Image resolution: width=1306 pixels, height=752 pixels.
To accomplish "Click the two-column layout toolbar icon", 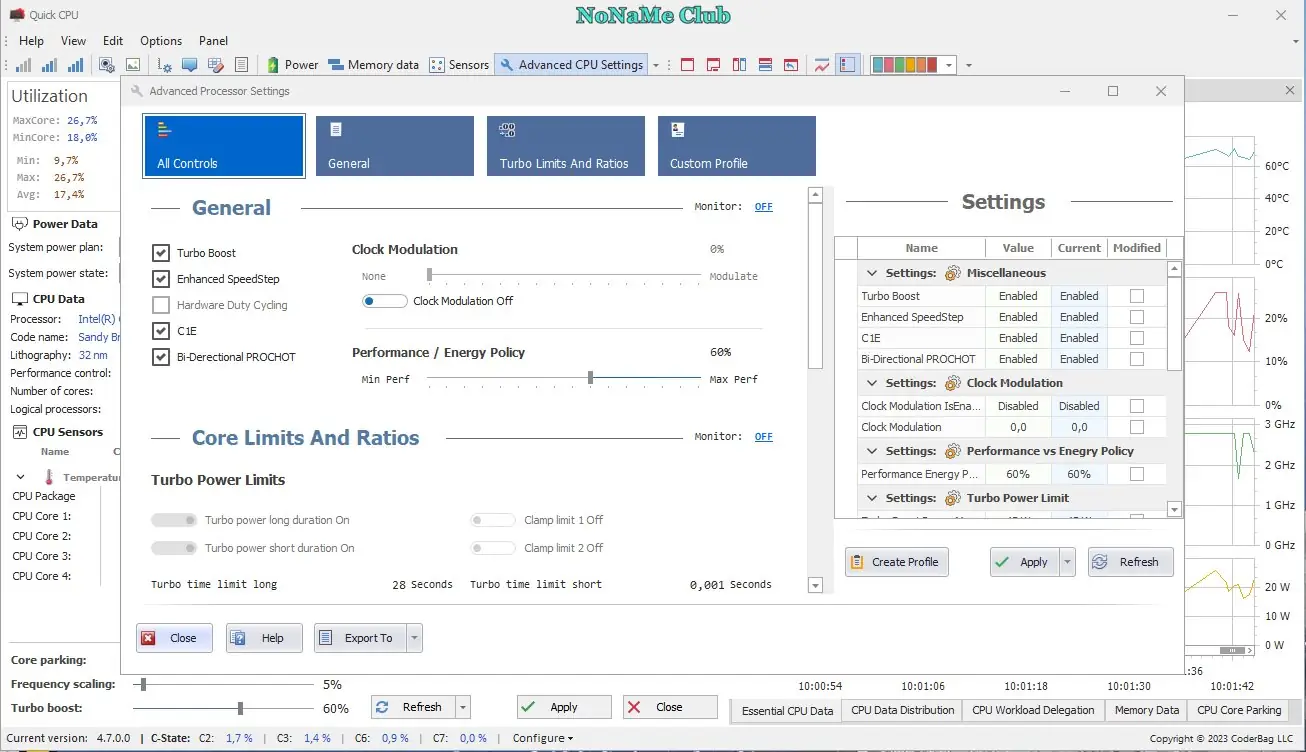I will coord(739,65).
